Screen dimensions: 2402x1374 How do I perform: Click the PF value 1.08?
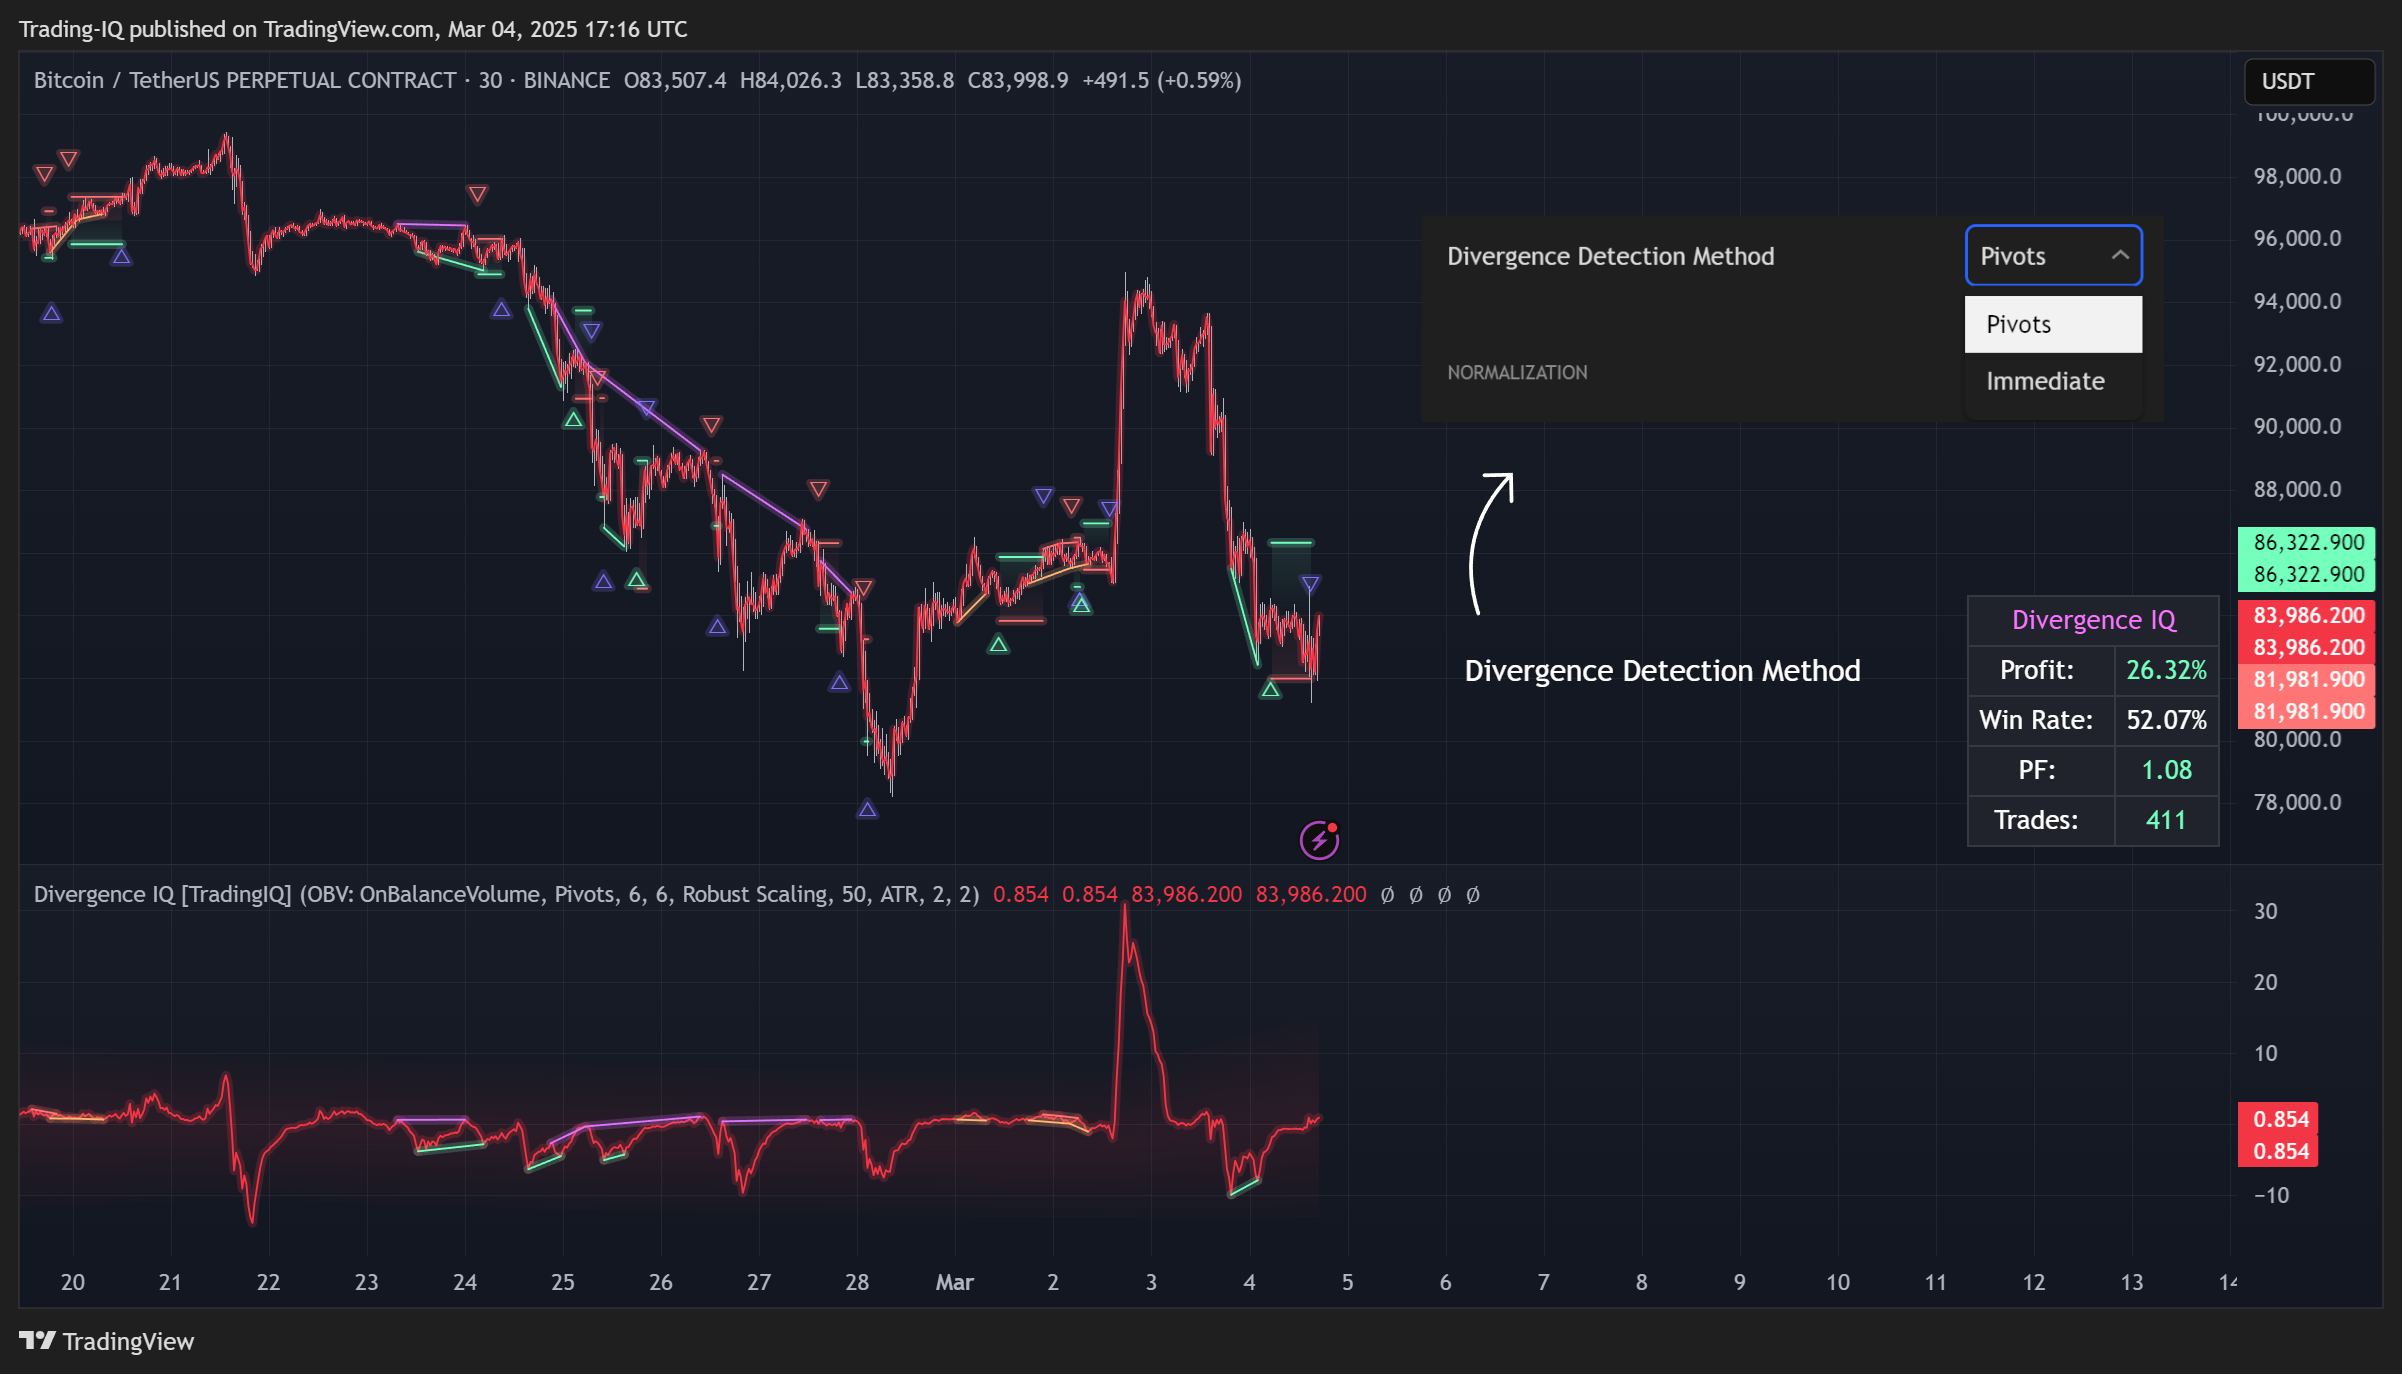click(2166, 770)
